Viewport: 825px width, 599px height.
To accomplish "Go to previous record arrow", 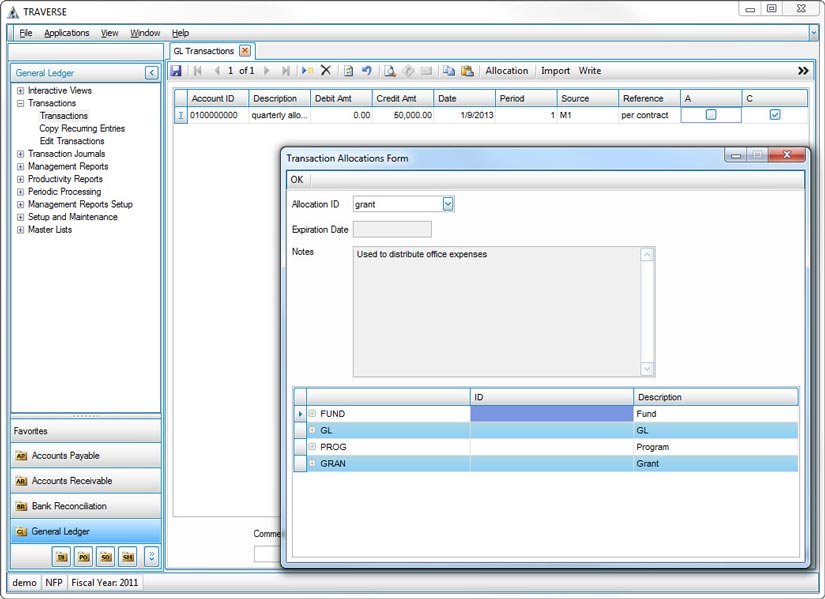I will (x=217, y=71).
